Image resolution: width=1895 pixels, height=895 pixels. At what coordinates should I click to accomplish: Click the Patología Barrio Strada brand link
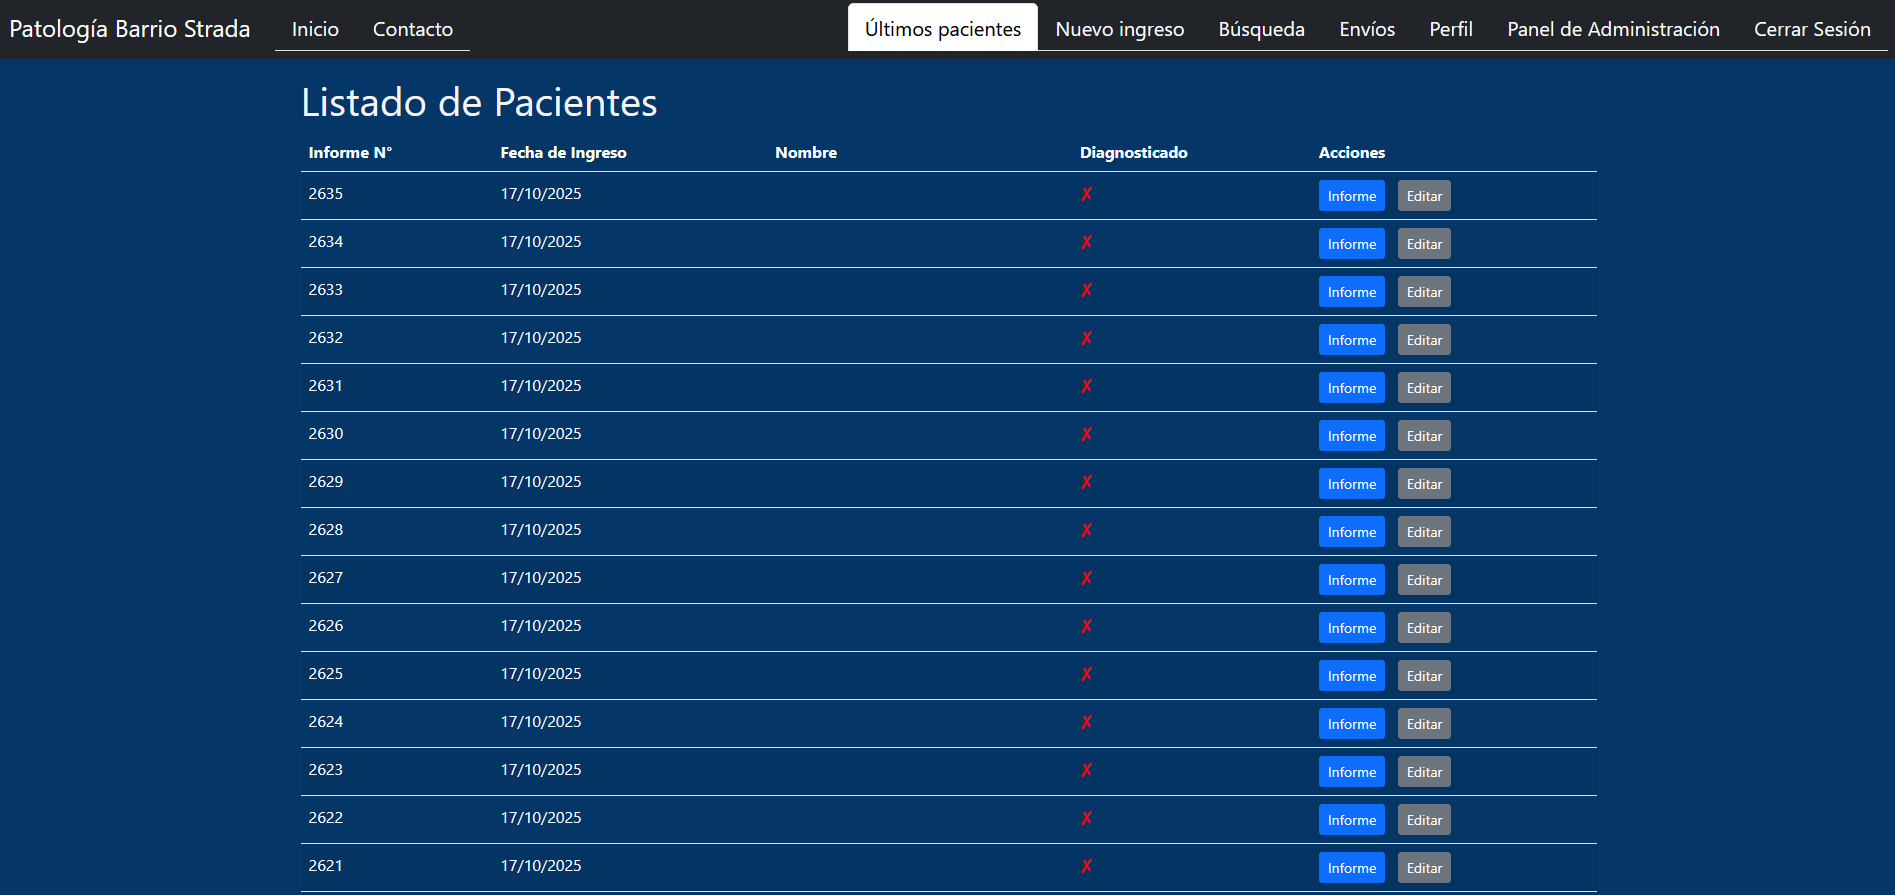(130, 29)
